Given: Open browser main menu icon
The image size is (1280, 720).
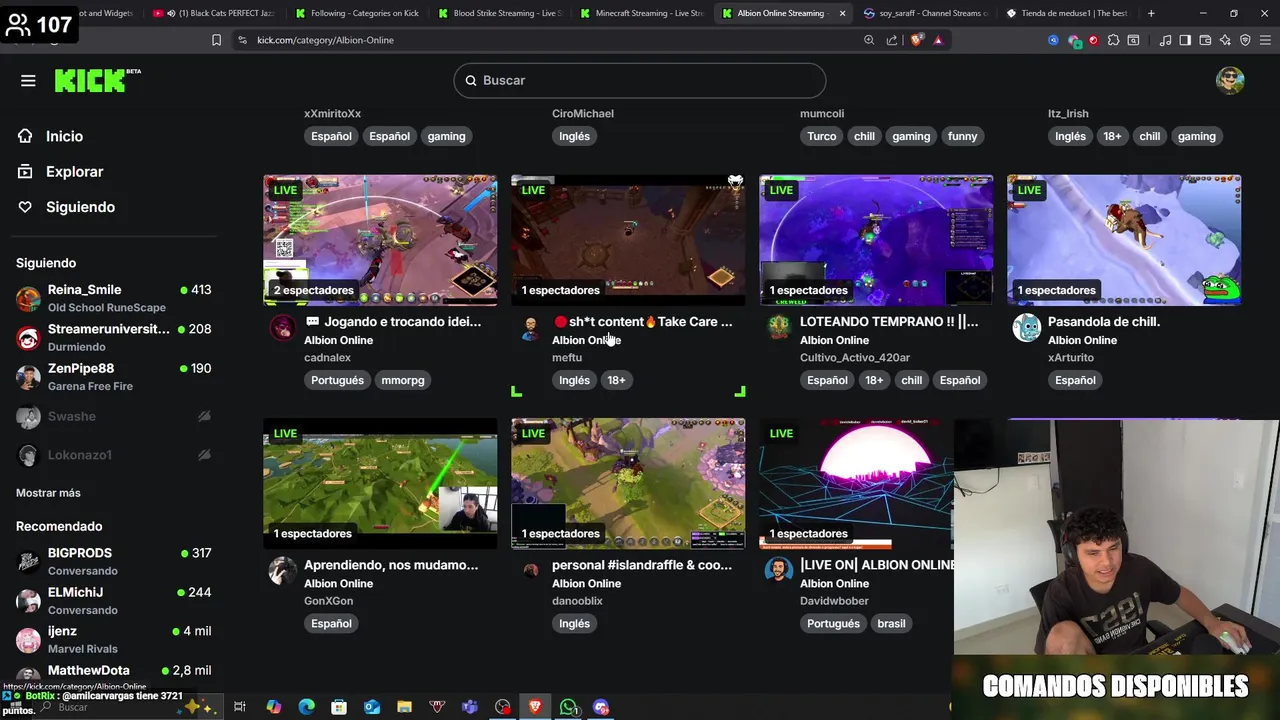Looking at the screenshot, I should (1265, 40).
